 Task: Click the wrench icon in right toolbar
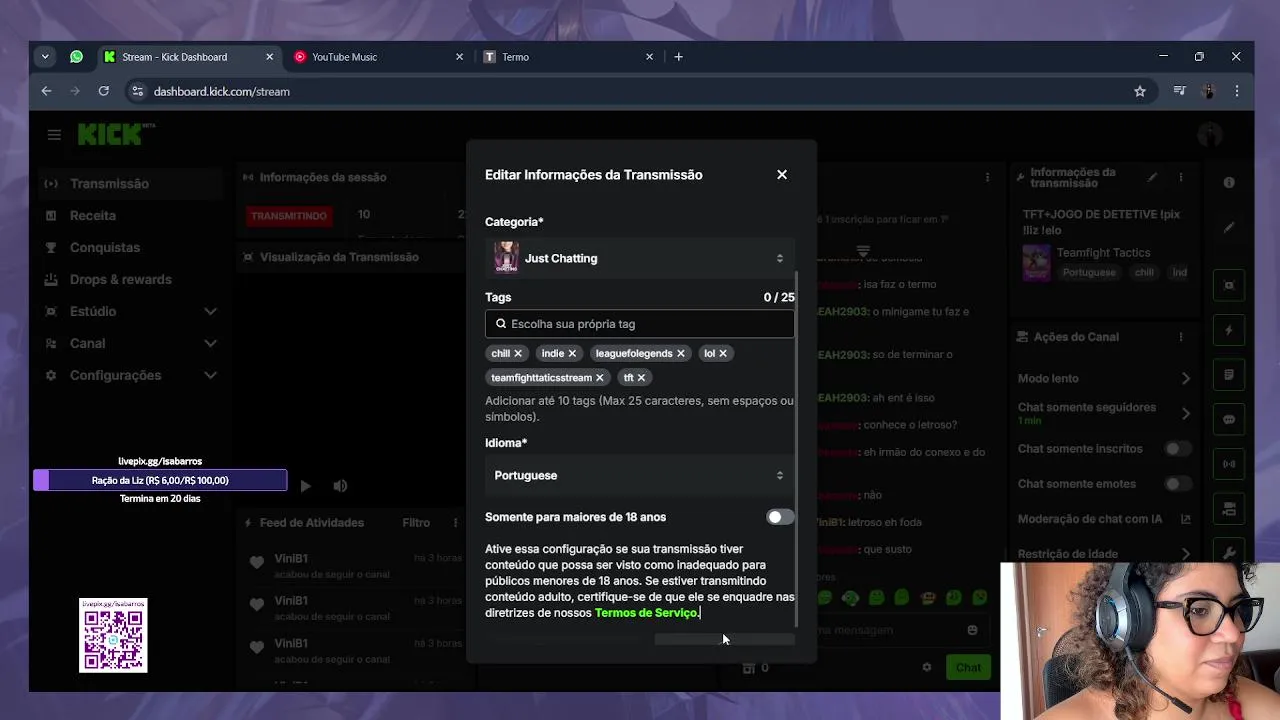1229,553
